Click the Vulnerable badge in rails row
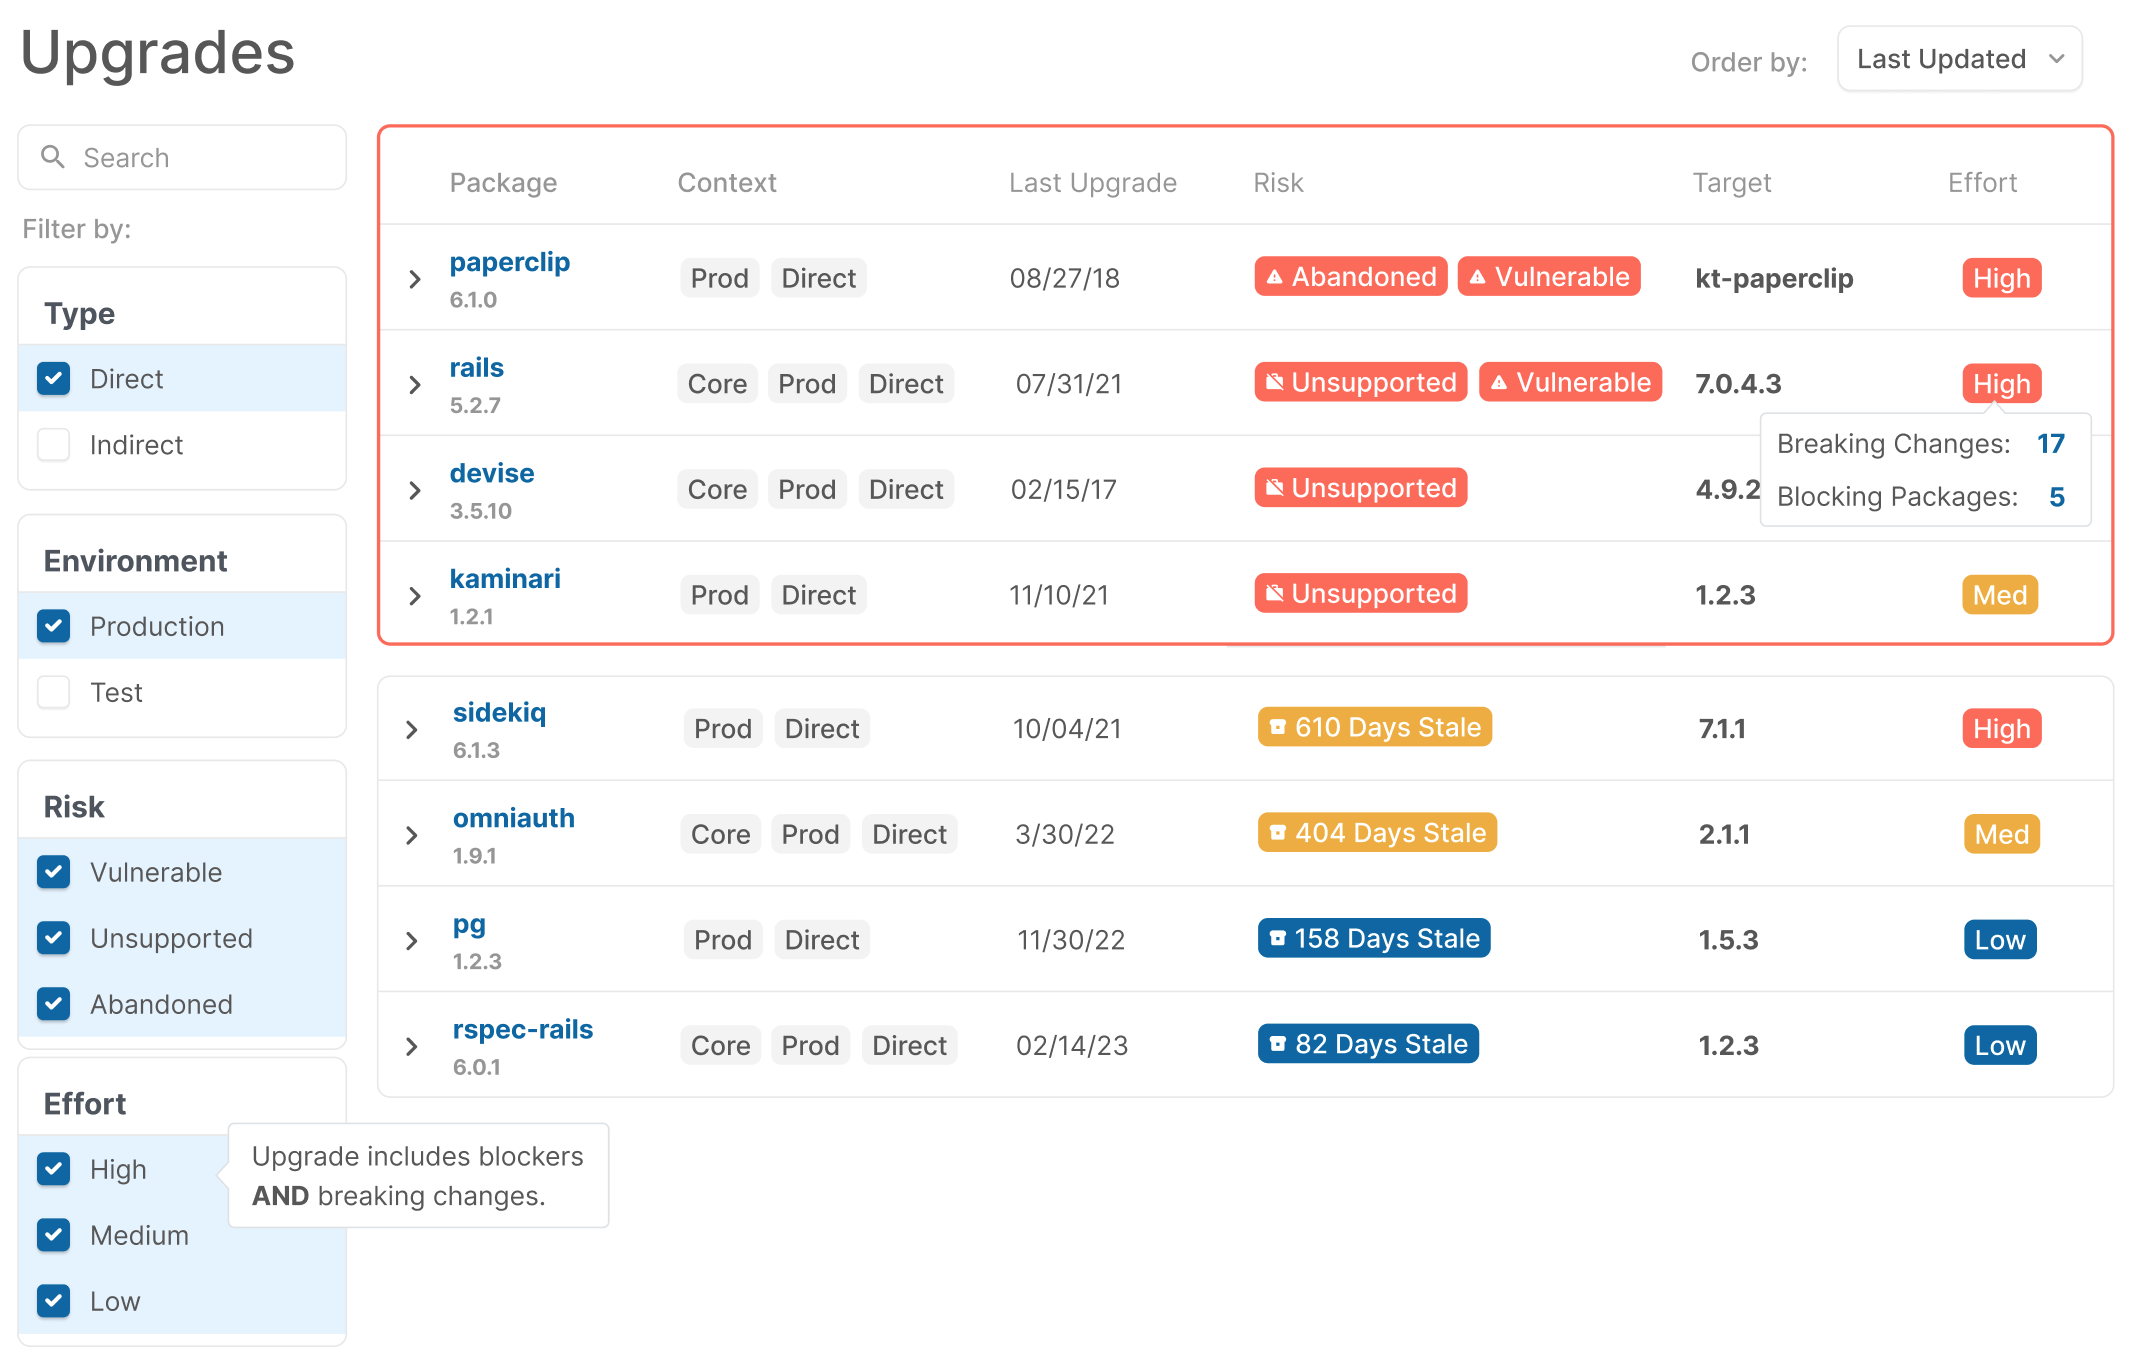This screenshot has height=1364, width=2134. click(1570, 383)
